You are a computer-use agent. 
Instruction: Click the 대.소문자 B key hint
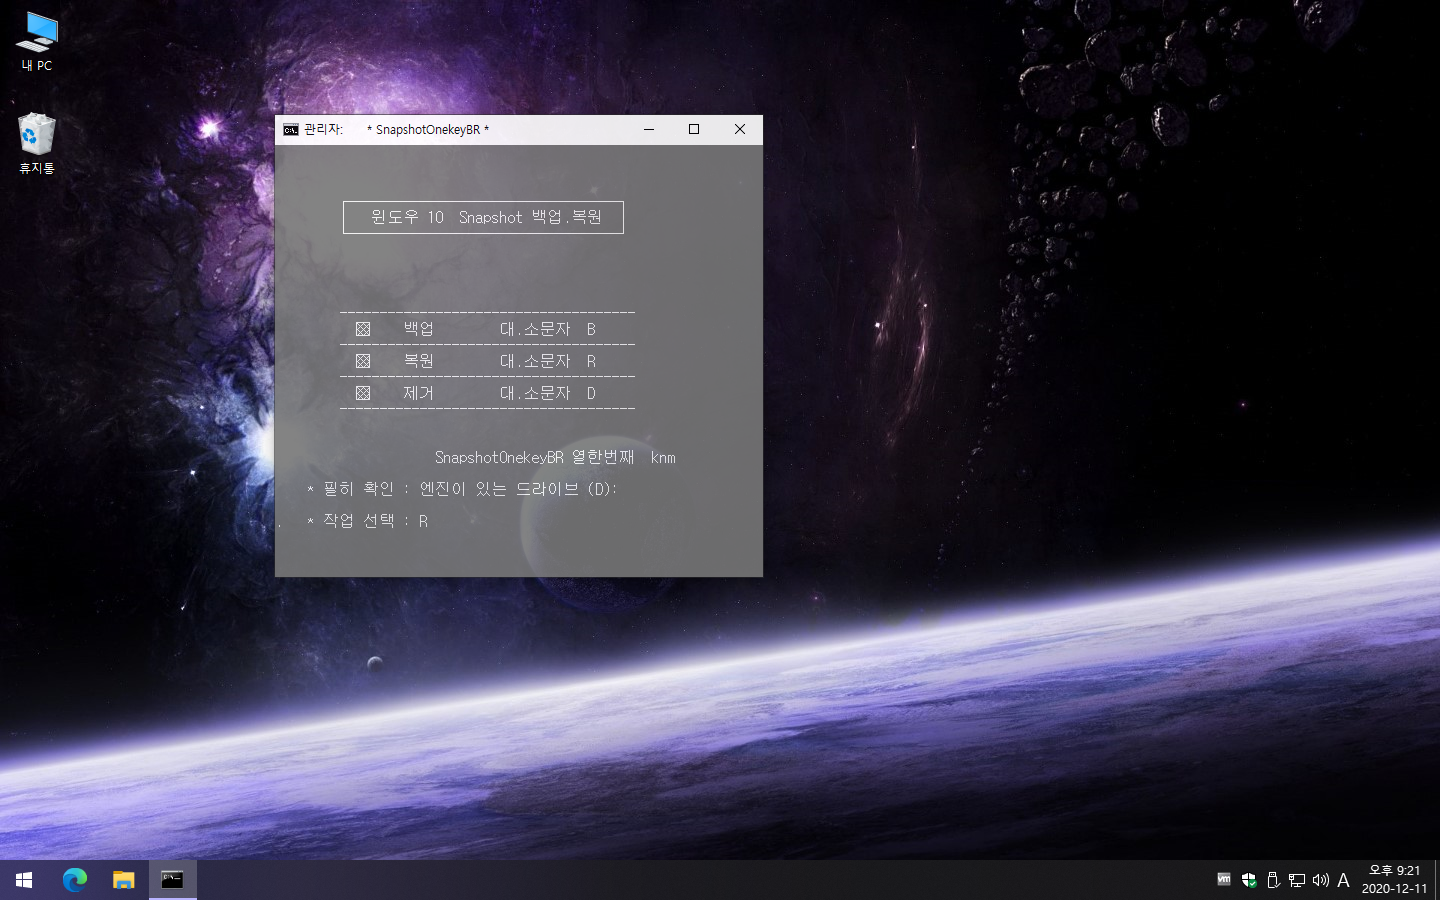548,329
